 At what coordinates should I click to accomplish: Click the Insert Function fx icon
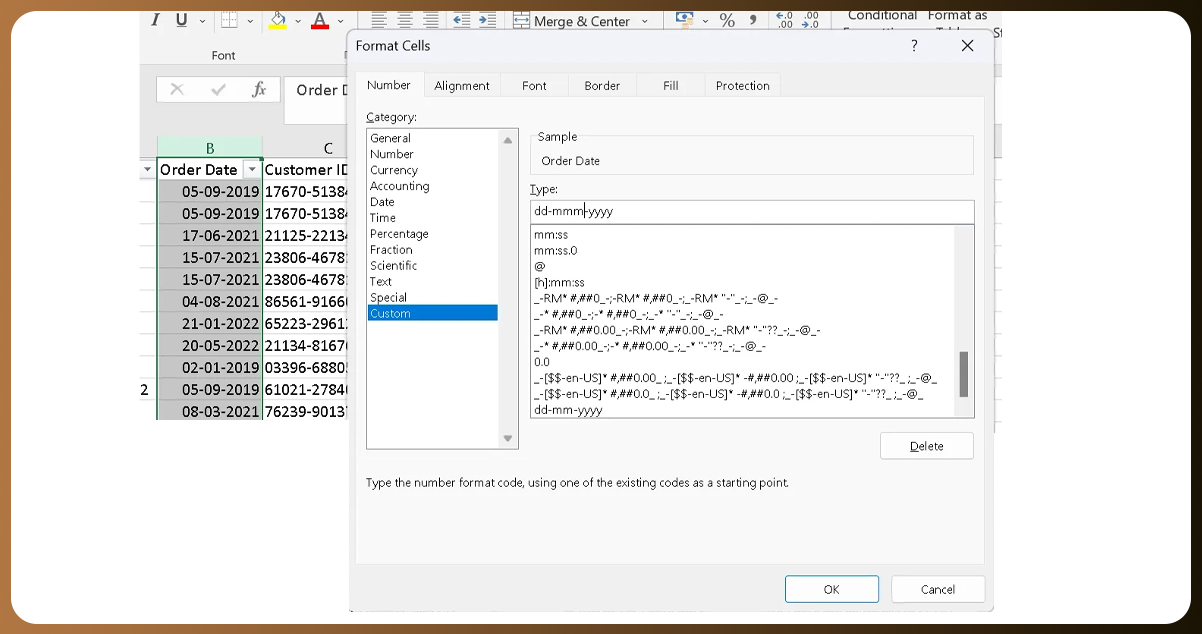pos(259,90)
